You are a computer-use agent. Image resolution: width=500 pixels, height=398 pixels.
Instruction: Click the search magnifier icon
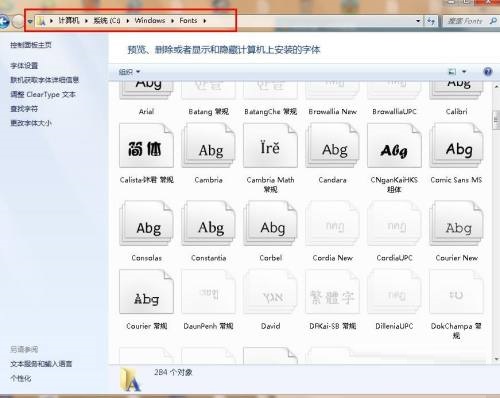(493, 21)
